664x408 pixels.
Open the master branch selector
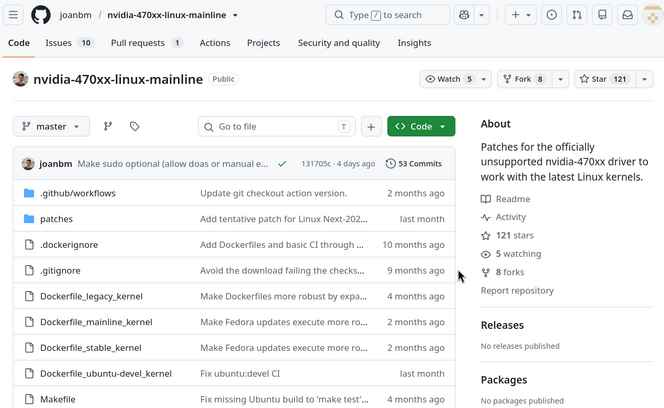[51, 126]
